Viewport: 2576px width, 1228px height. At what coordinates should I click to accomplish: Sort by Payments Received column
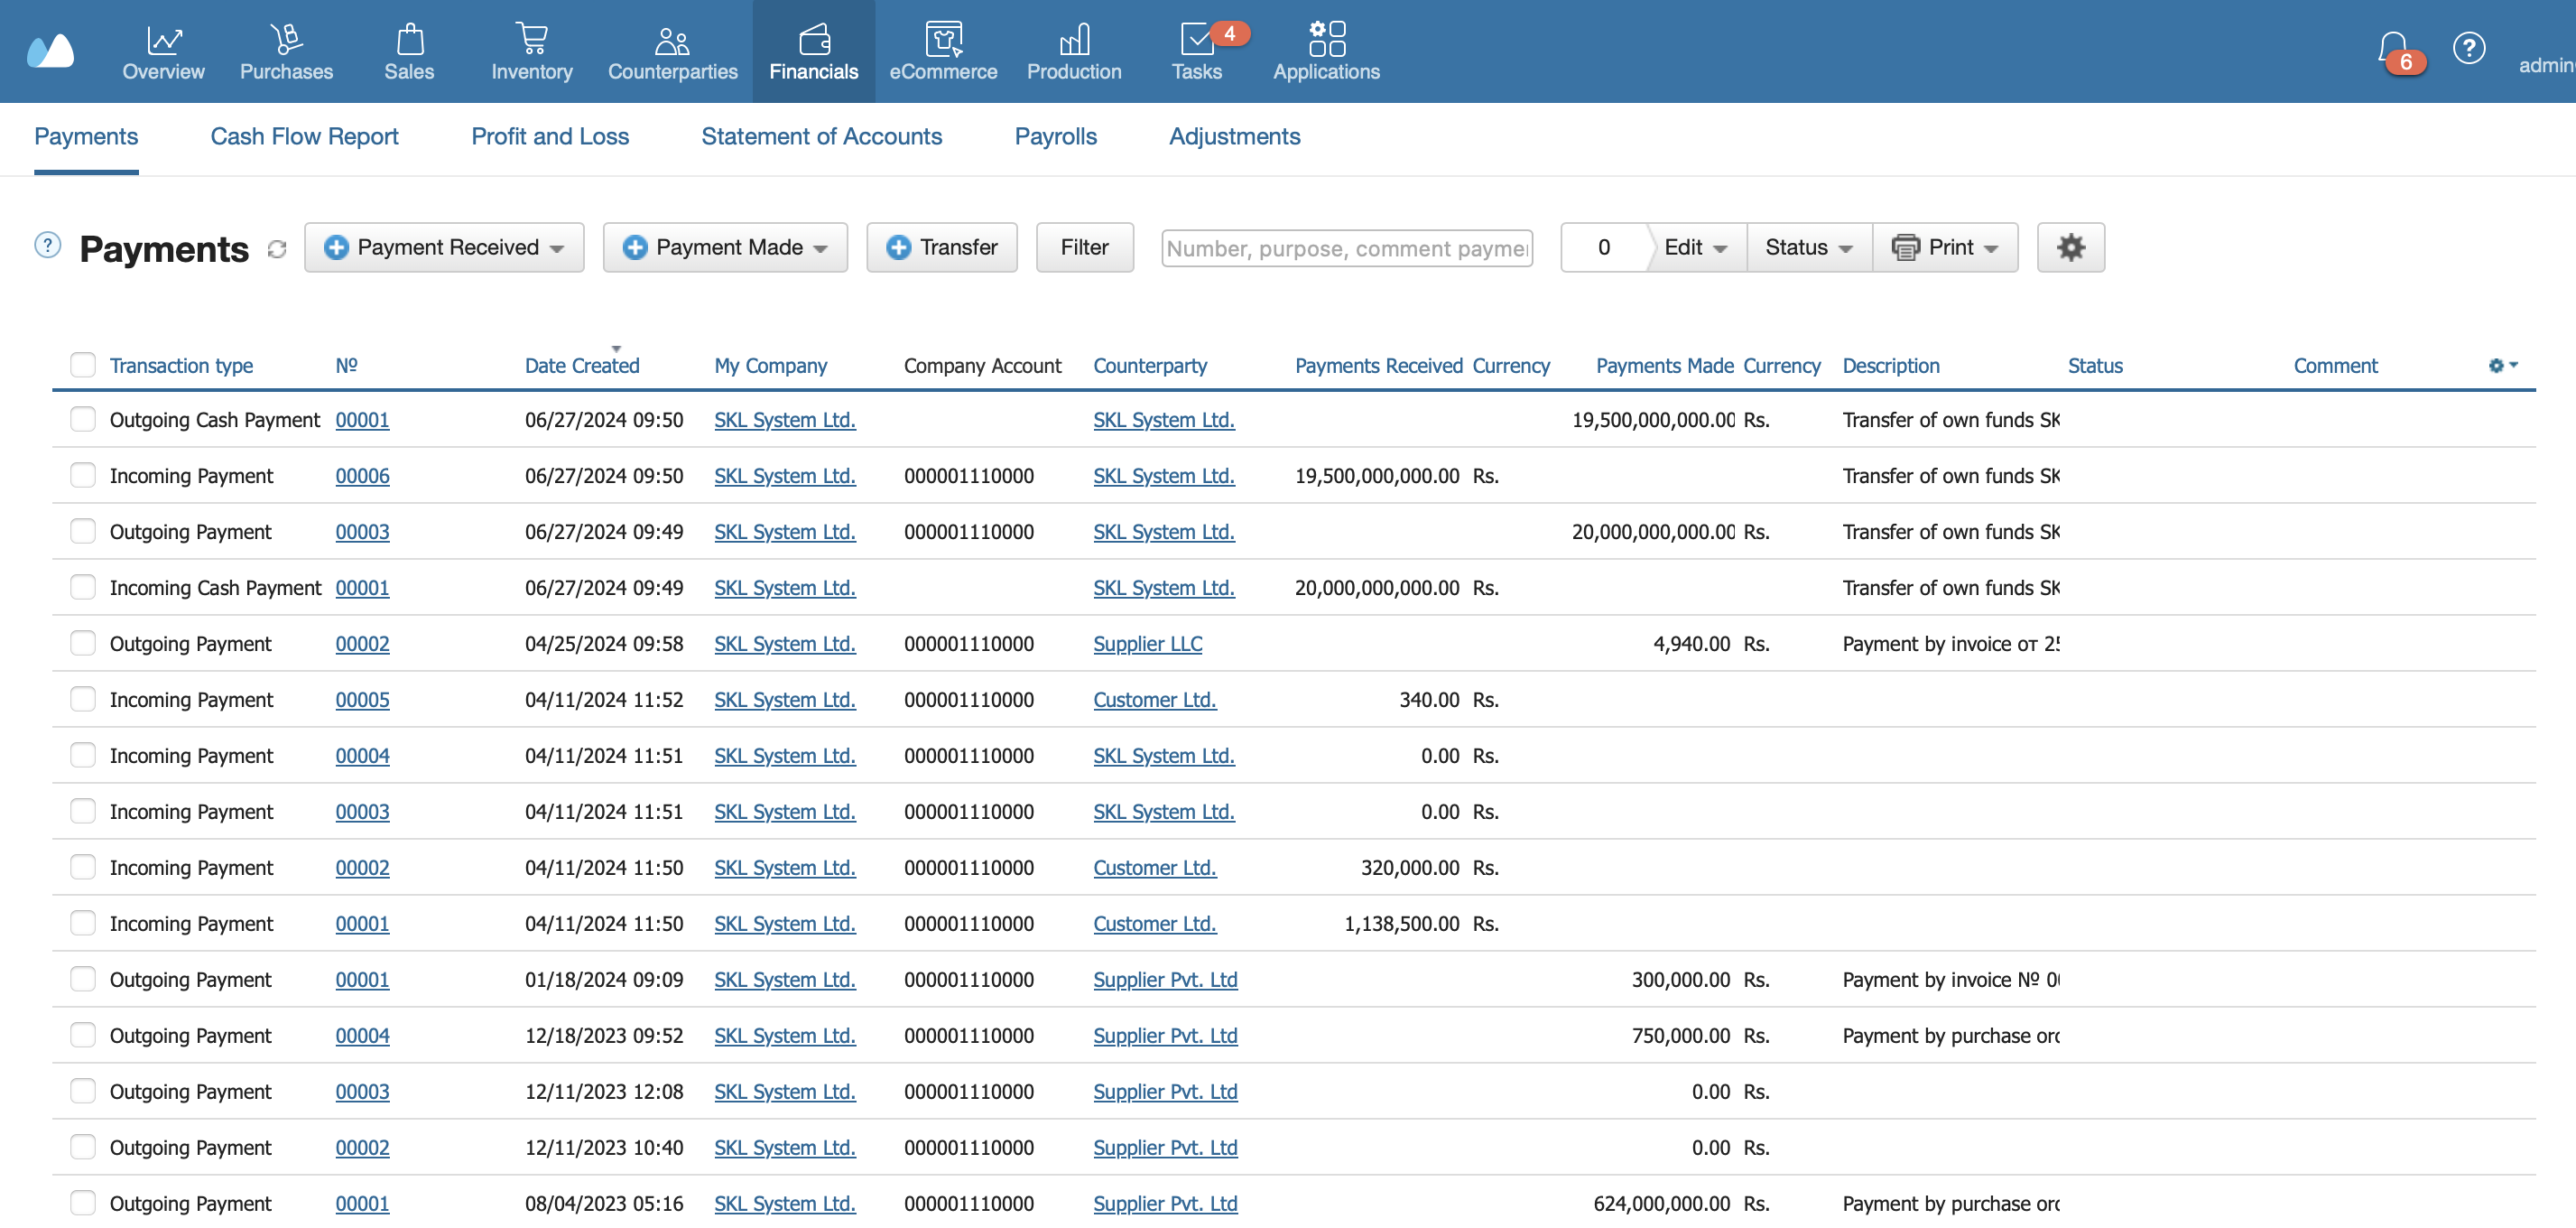(1378, 366)
